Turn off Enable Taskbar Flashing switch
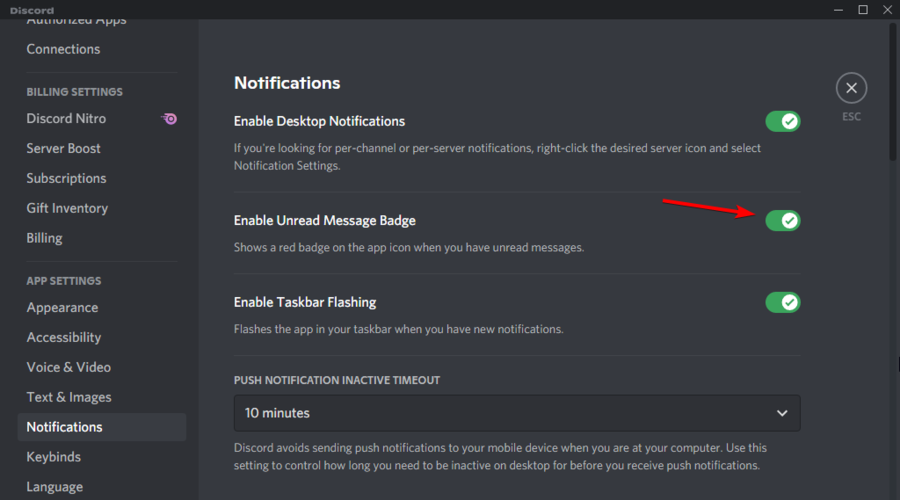Screen dimensions: 900x500 782,302
